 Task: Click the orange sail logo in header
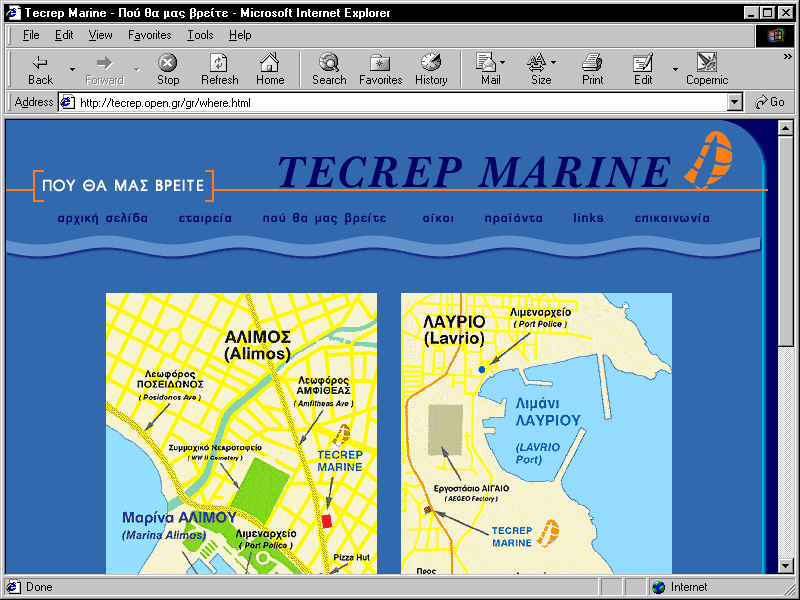tap(708, 160)
